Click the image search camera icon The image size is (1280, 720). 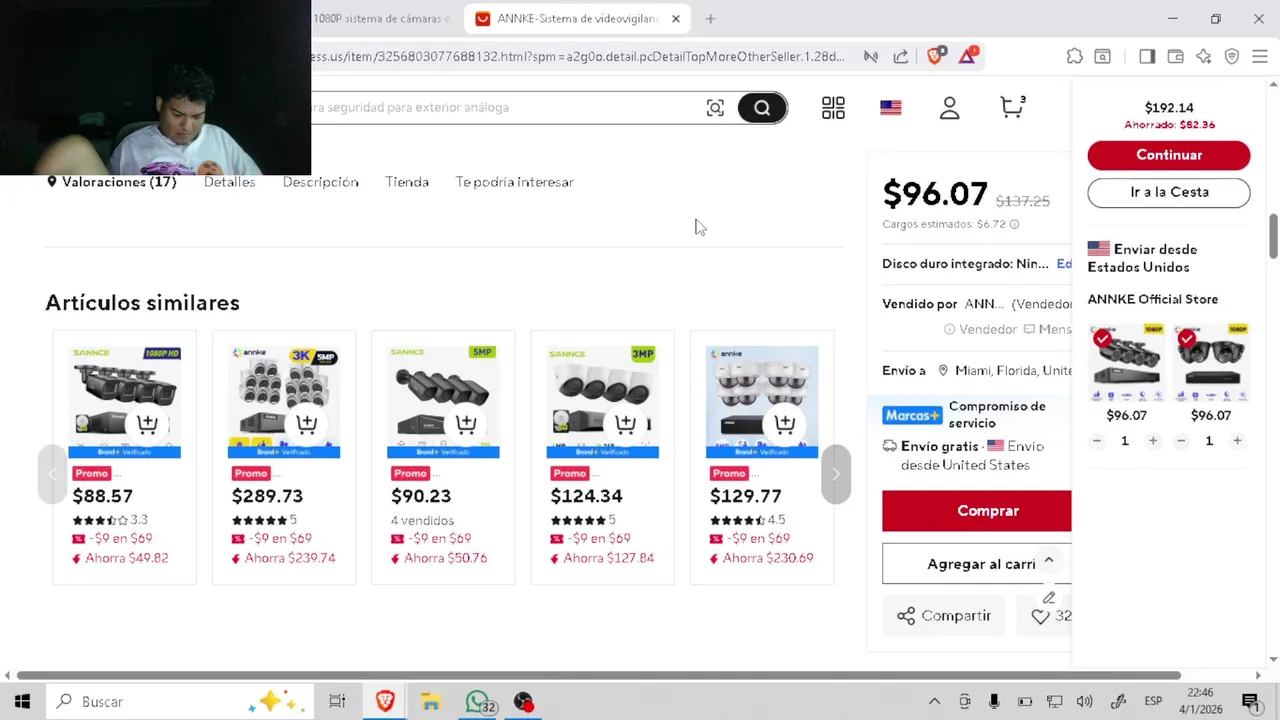click(715, 108)
